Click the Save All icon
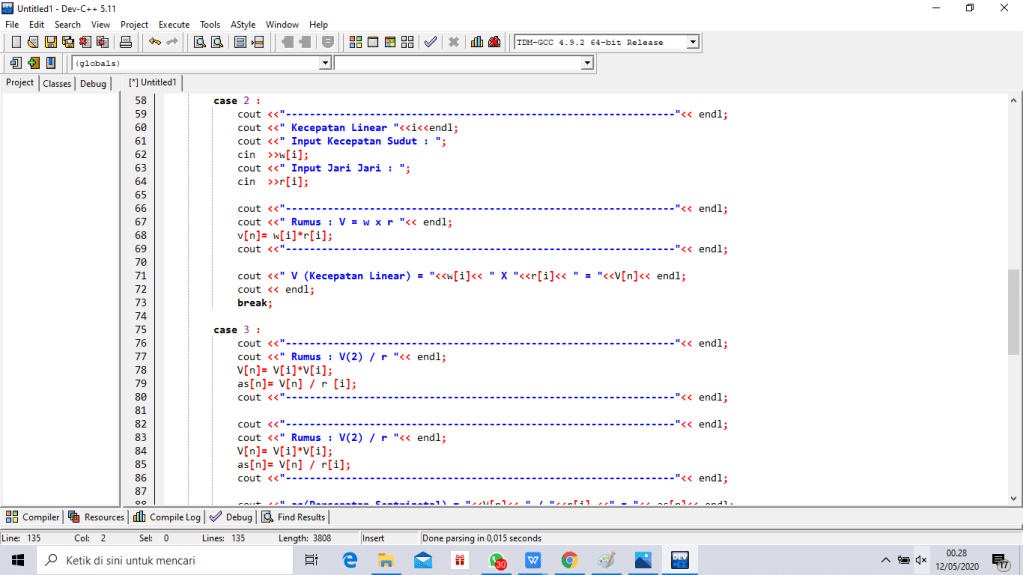The height and width of the screenshot is (575, 1023). [x=68, y=42]
